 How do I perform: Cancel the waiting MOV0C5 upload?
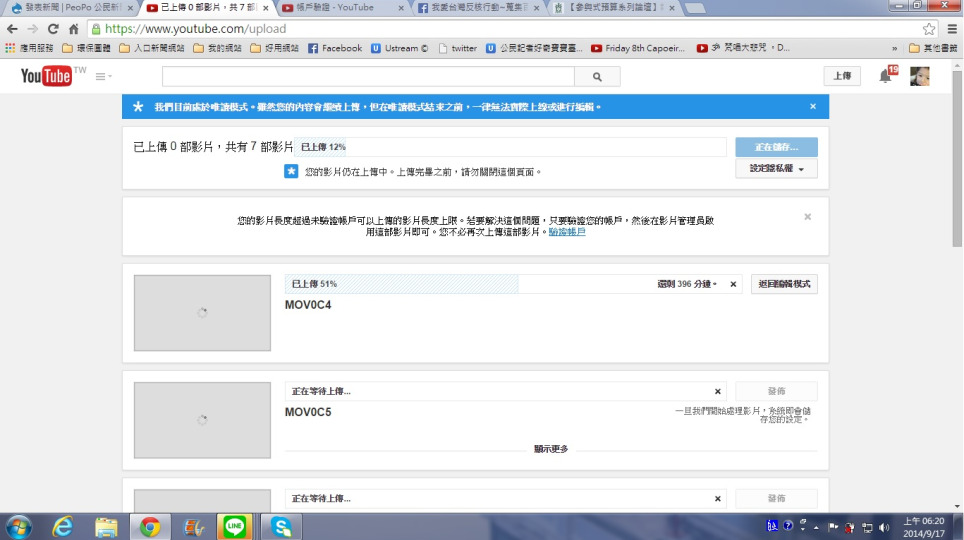click(x=717, y=392)
